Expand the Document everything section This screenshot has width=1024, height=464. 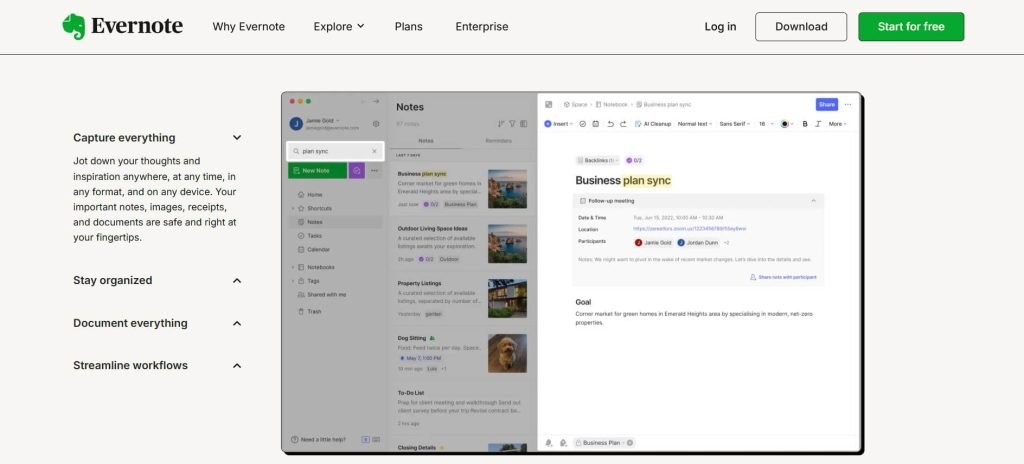pyautogui.click(x=237, y=323)
